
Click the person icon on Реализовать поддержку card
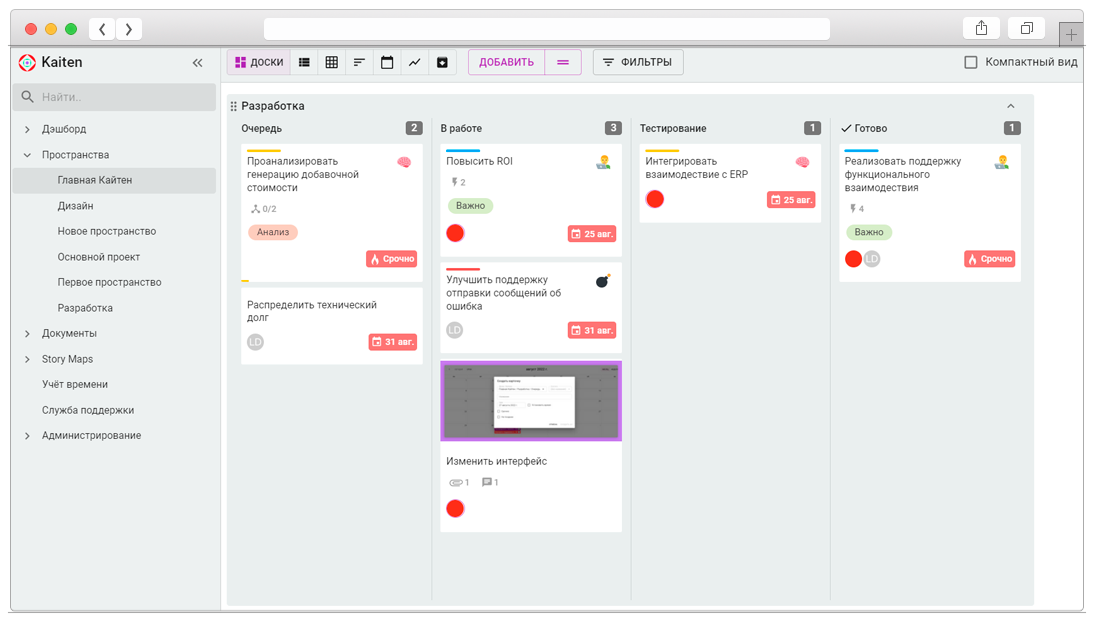(1002, 162)
